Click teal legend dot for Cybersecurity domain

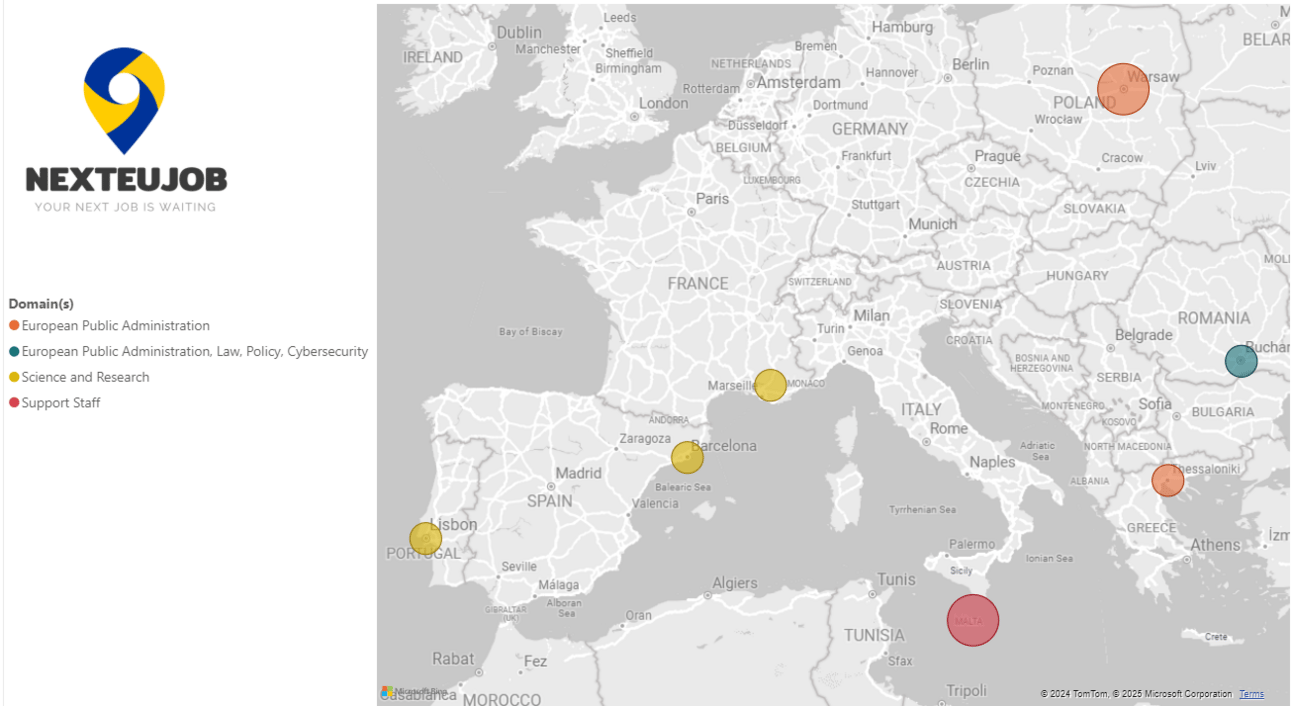[x=14, y=352]
